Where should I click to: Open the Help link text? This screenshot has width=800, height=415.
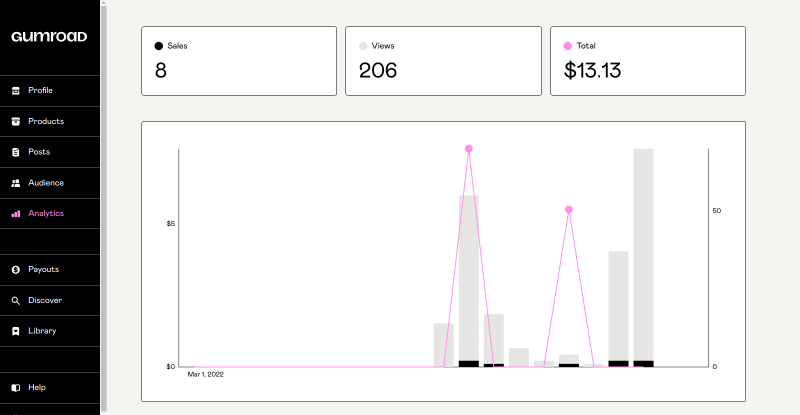37,388
